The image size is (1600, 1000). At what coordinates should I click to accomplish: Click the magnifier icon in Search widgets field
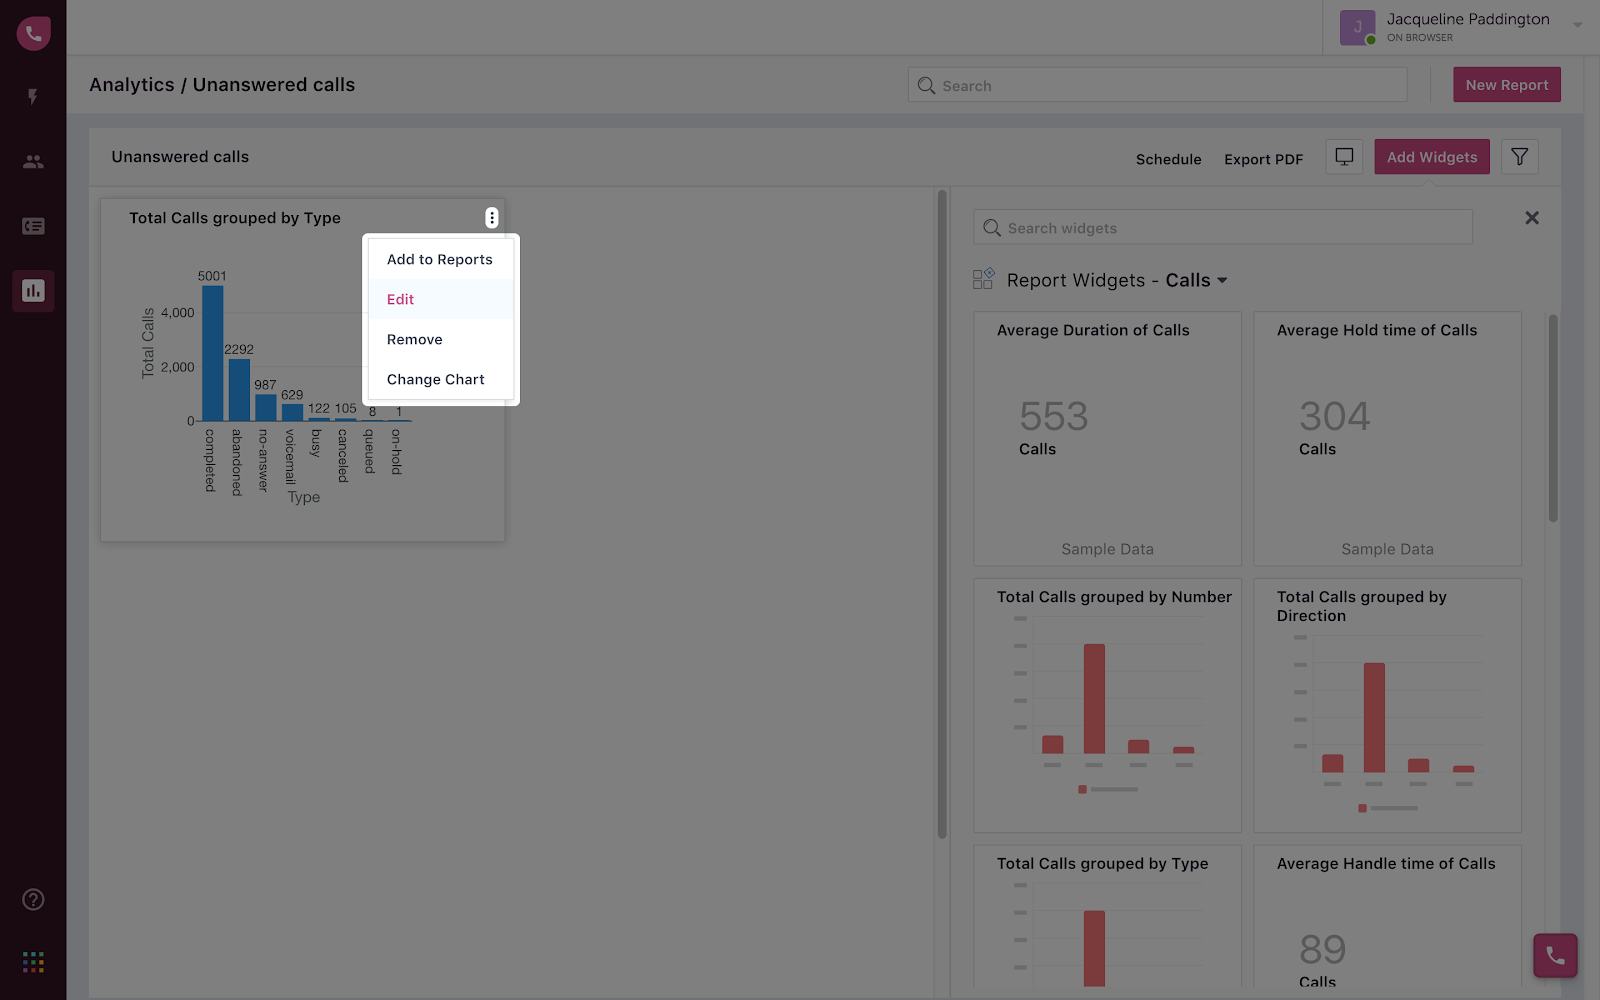tap(991, 228)
